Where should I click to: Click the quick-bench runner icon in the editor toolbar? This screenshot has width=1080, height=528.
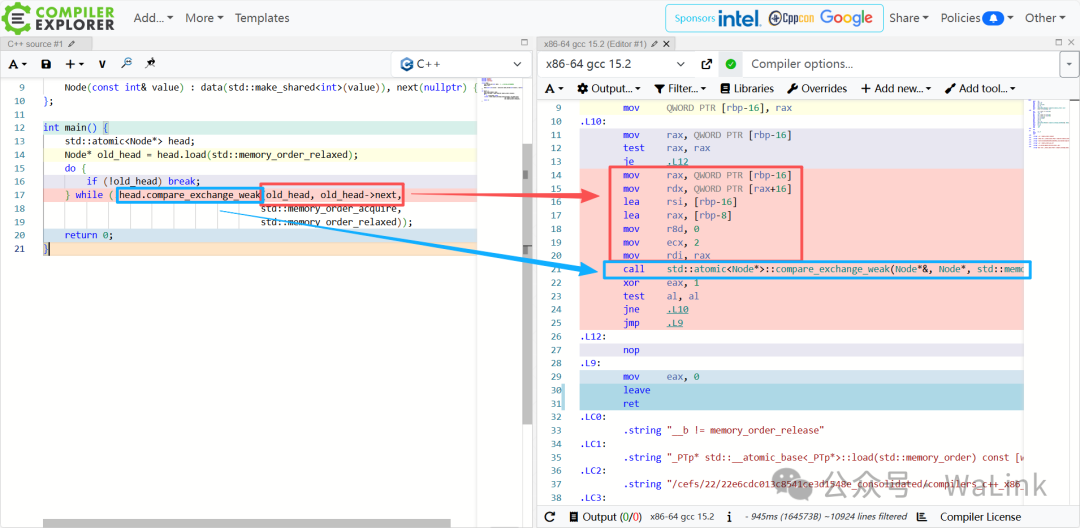pos(150,63)
